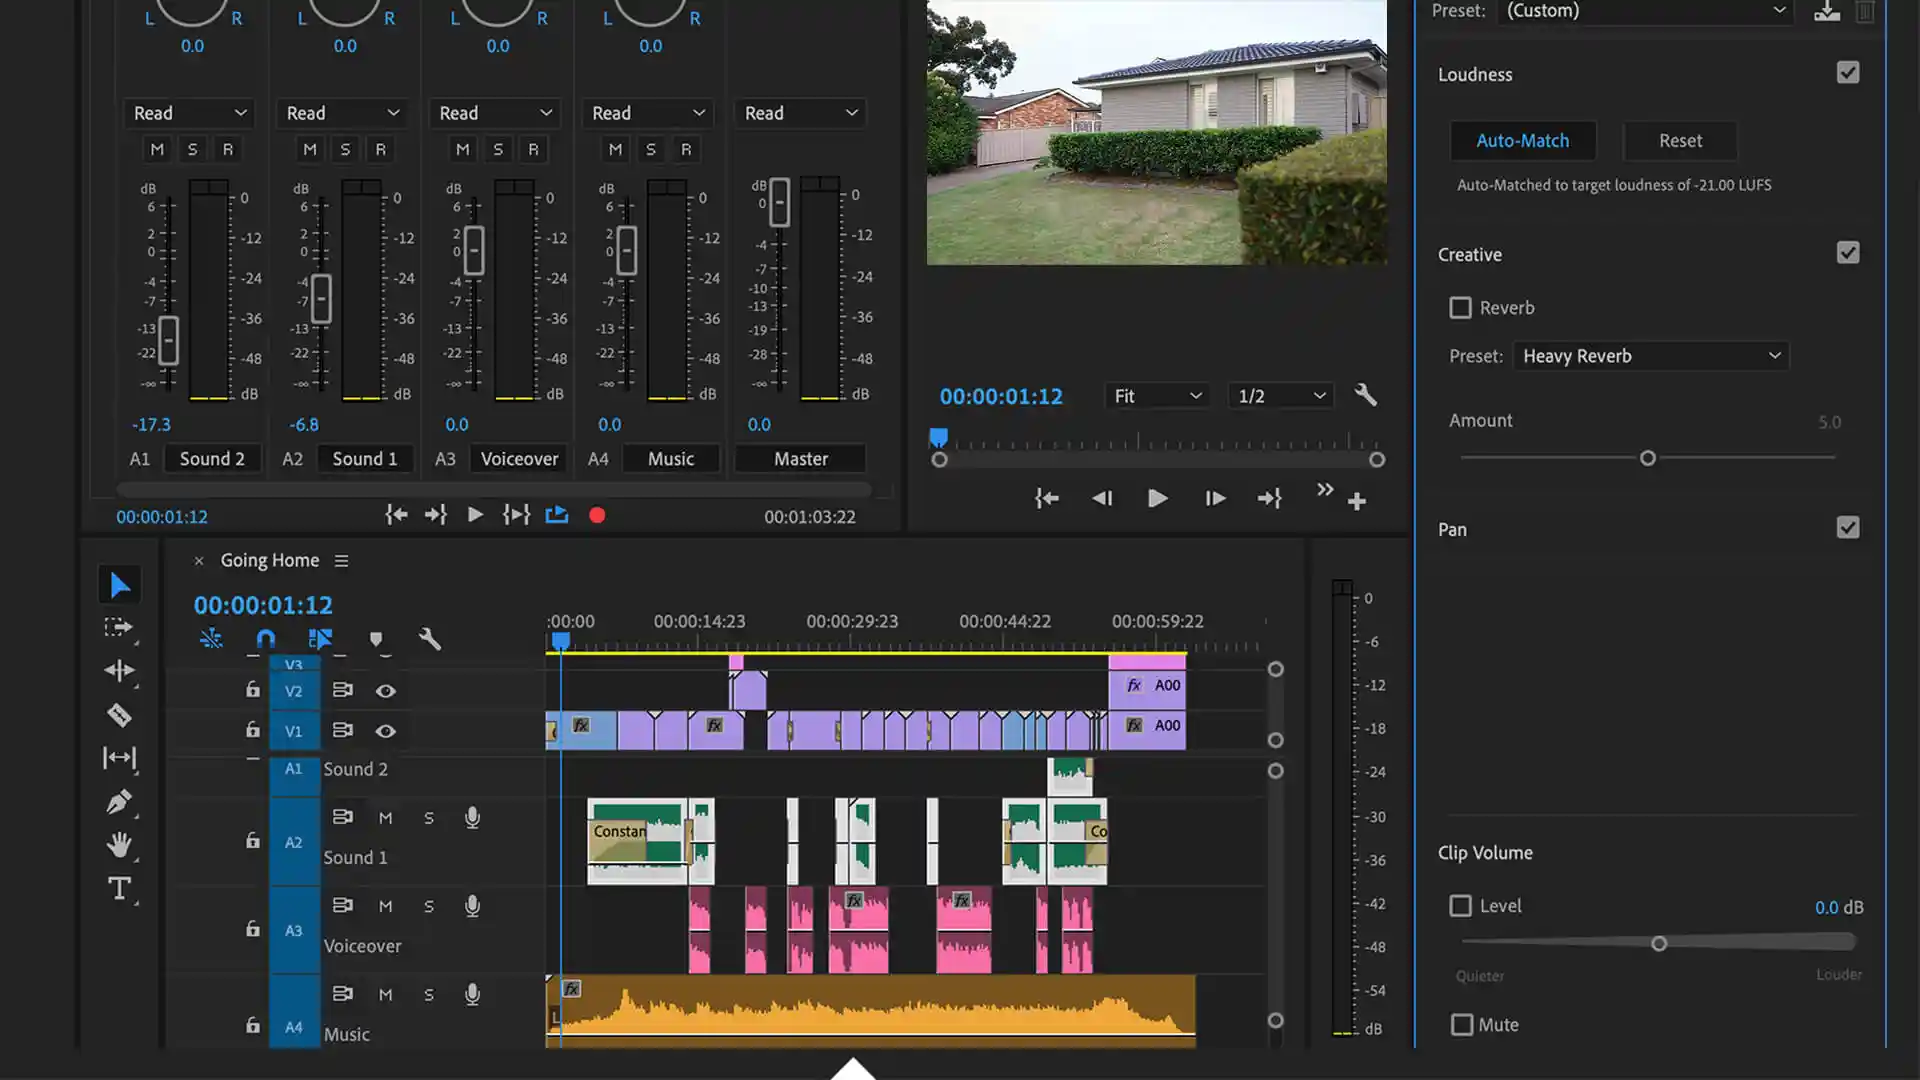Enable voice-over record on Voiceover track
Screen dimensions: 1920x1080
coord(472,906)
